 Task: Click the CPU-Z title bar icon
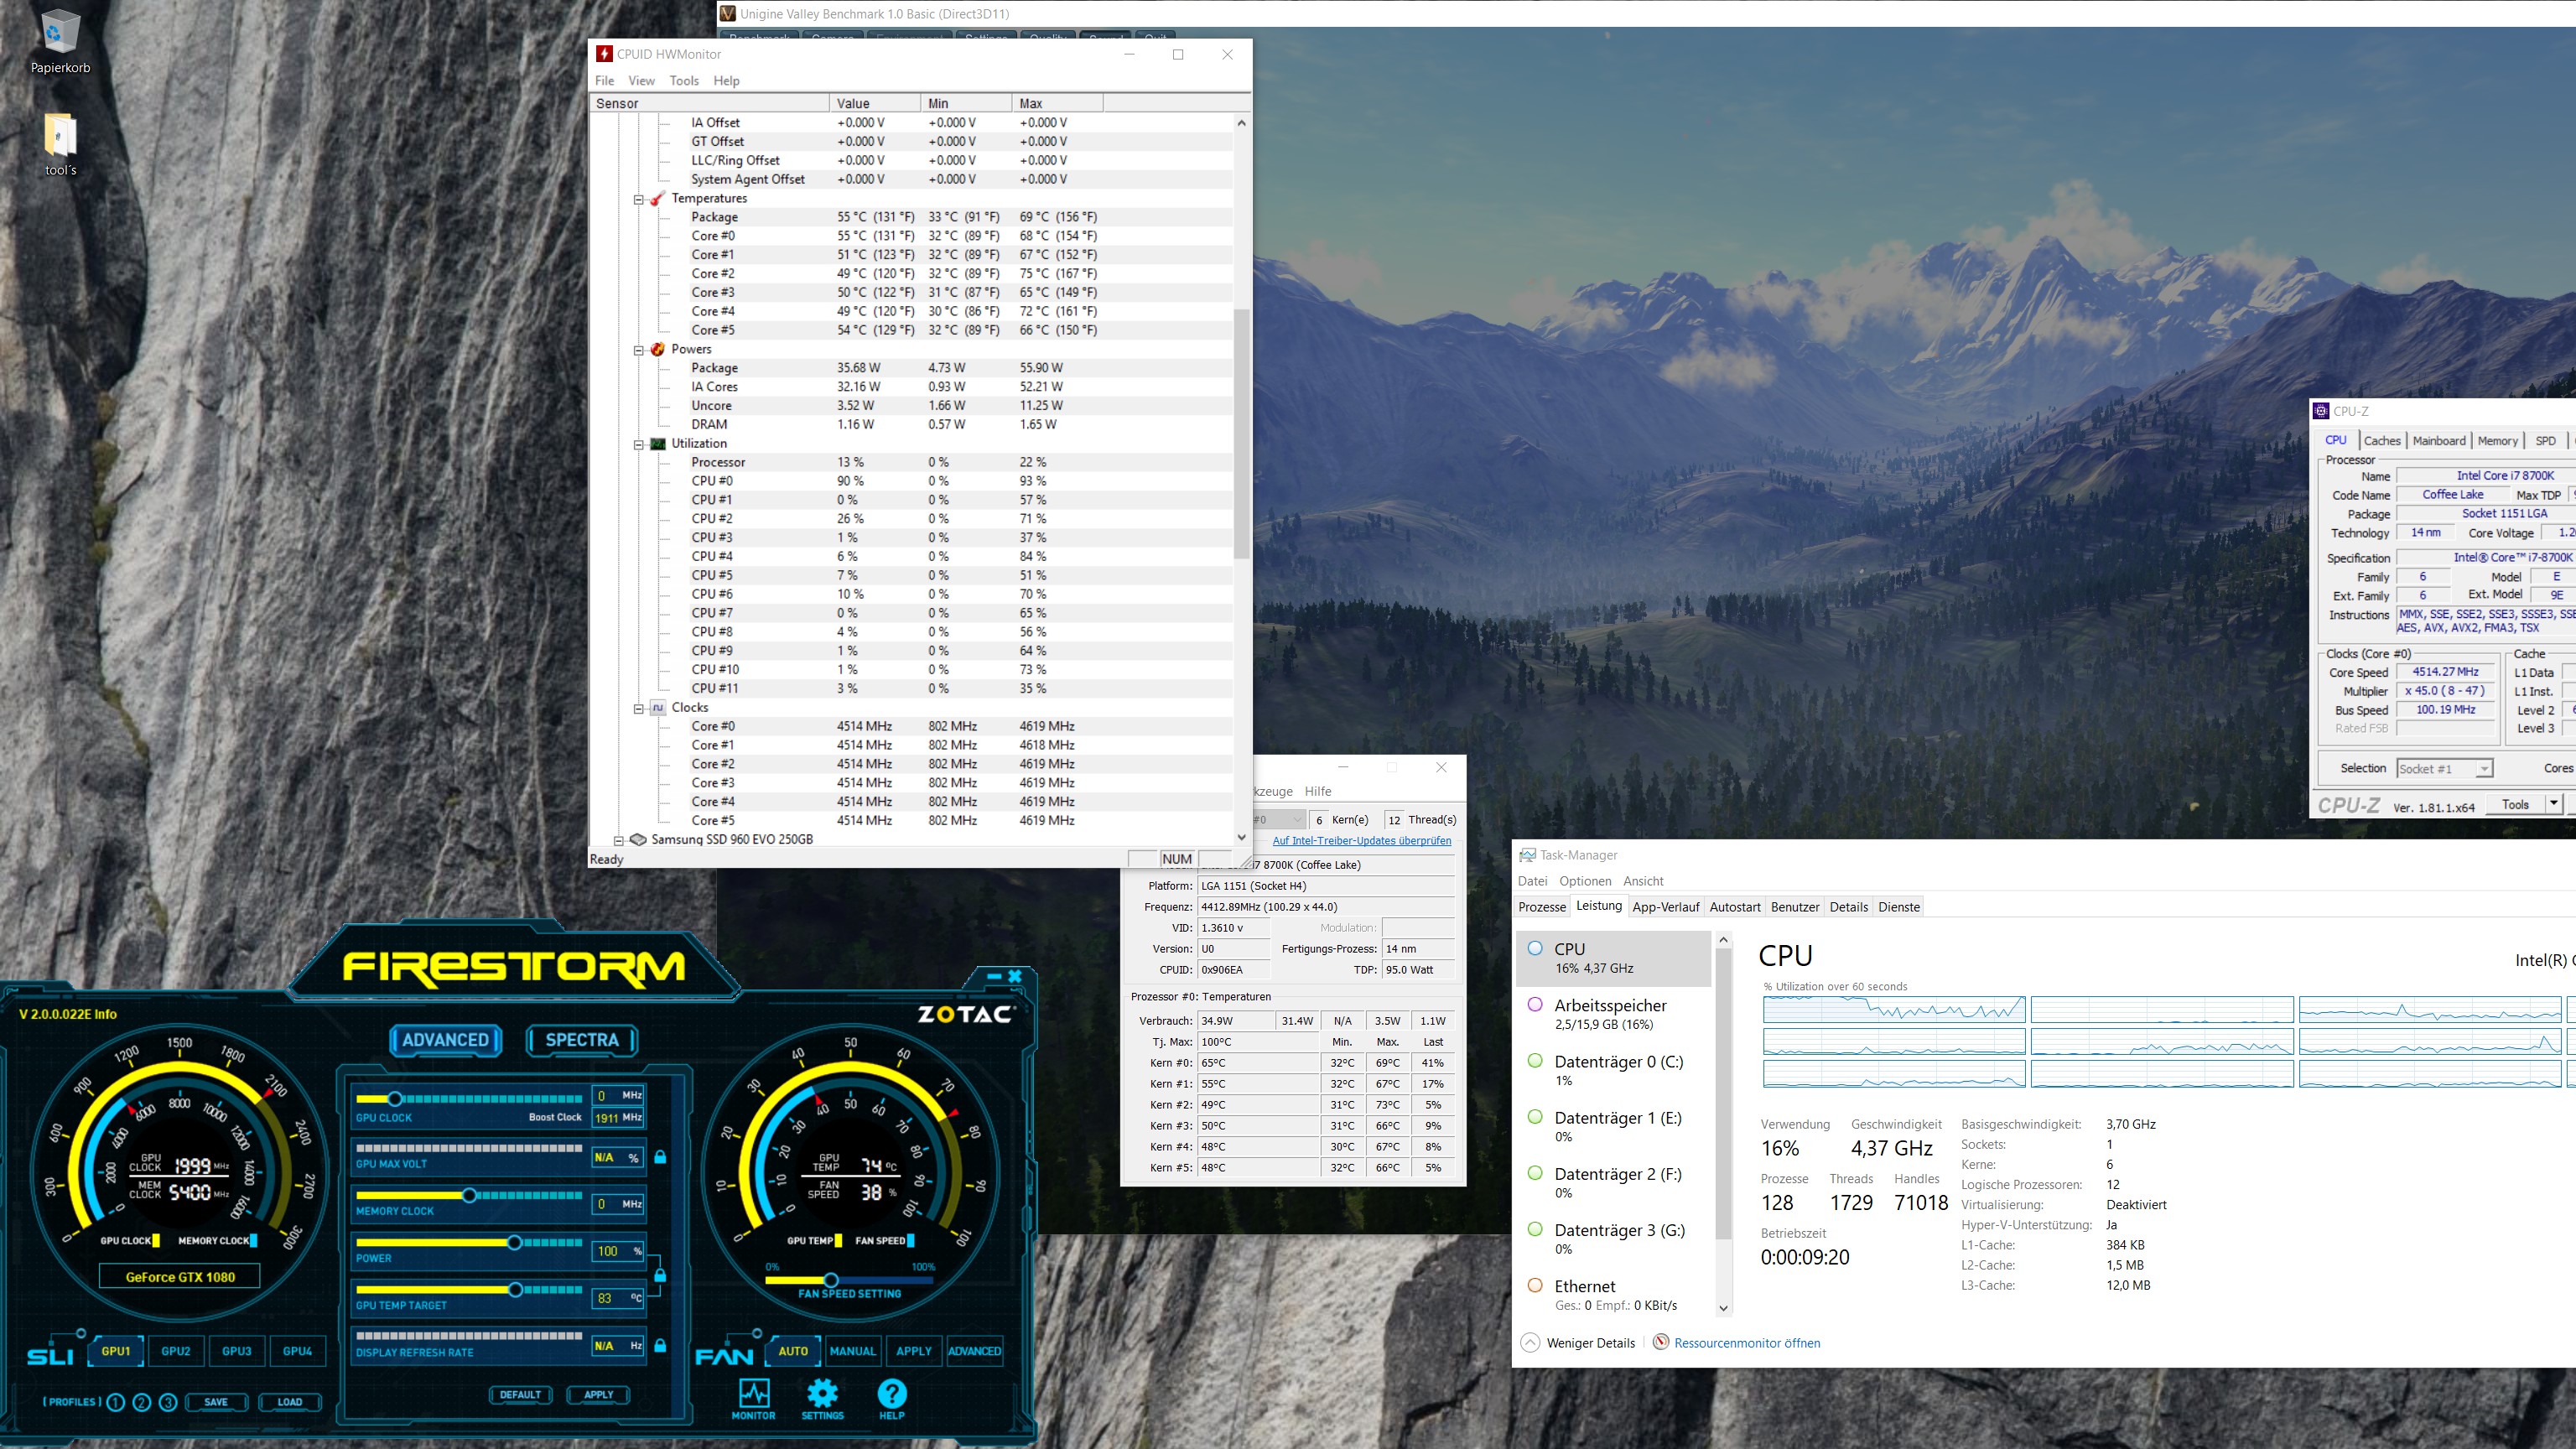point(2321,411)
